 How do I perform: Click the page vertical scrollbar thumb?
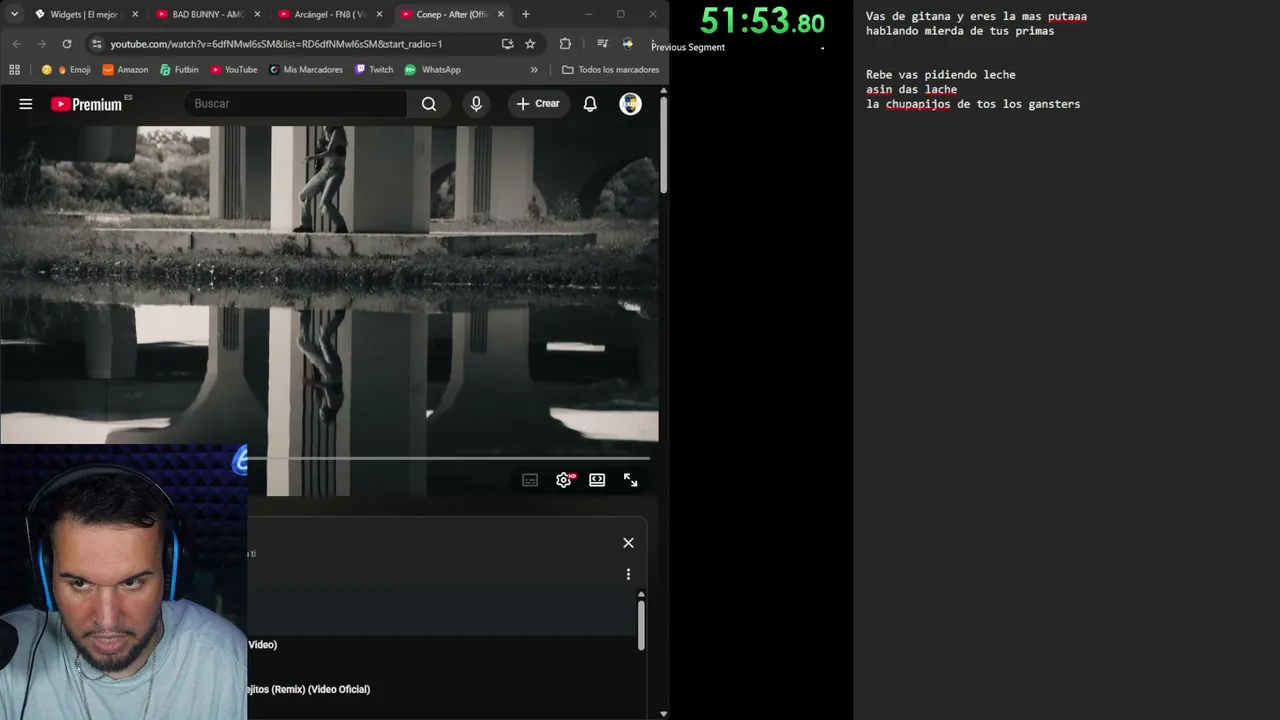(x=663, y=145)
